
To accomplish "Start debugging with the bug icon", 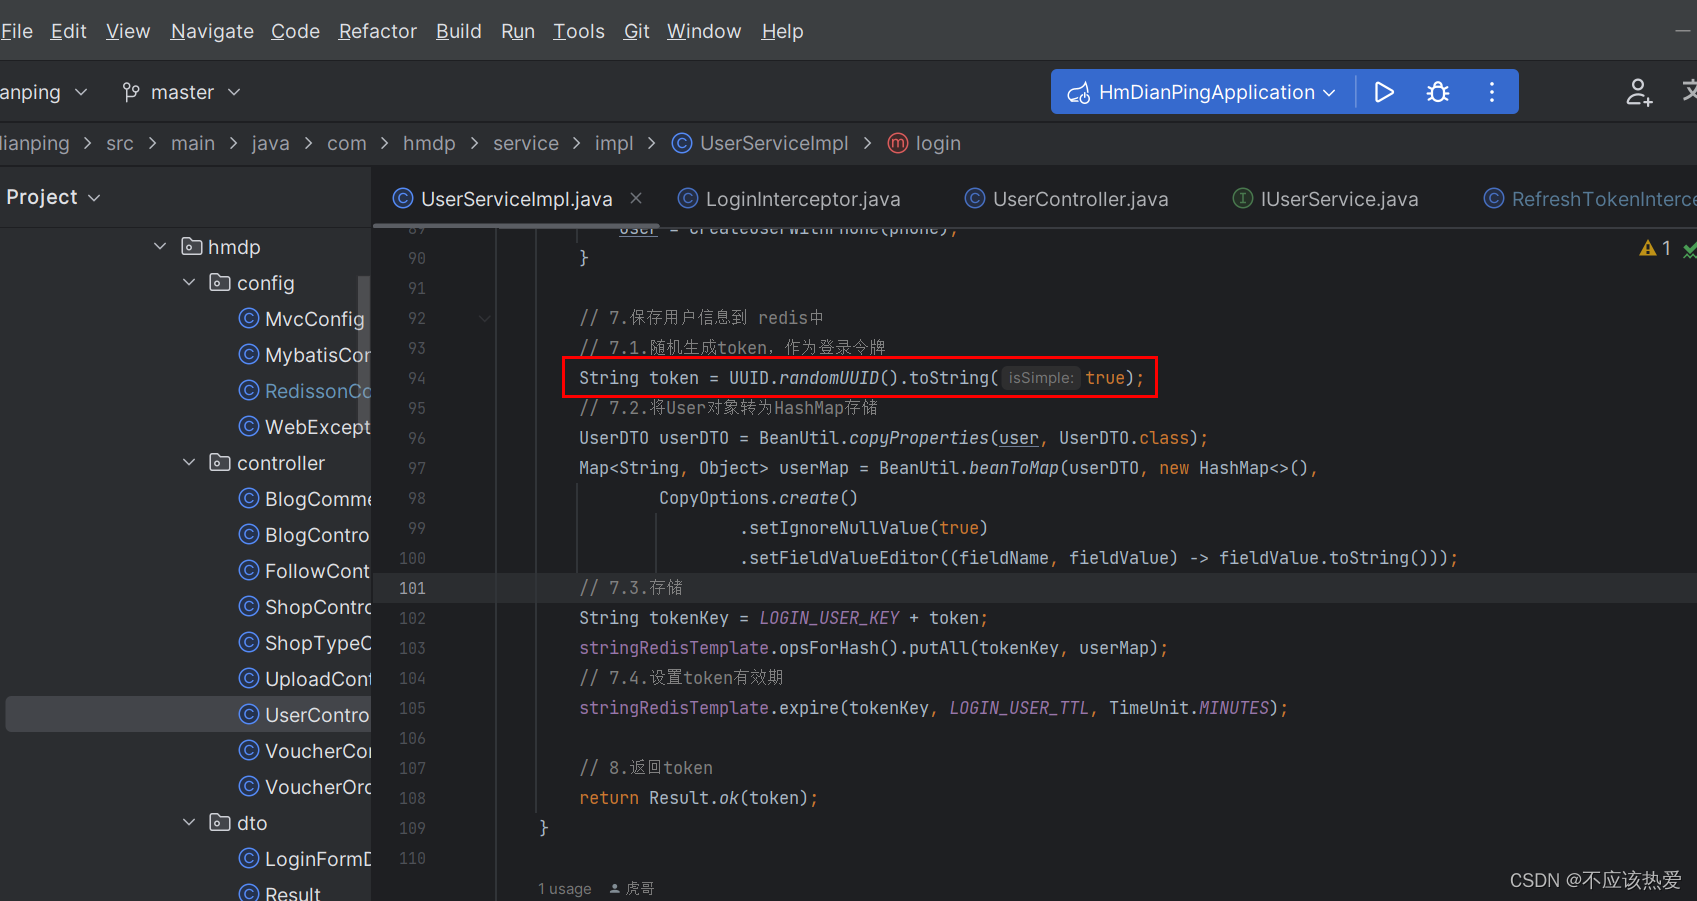I will 1438,92.
